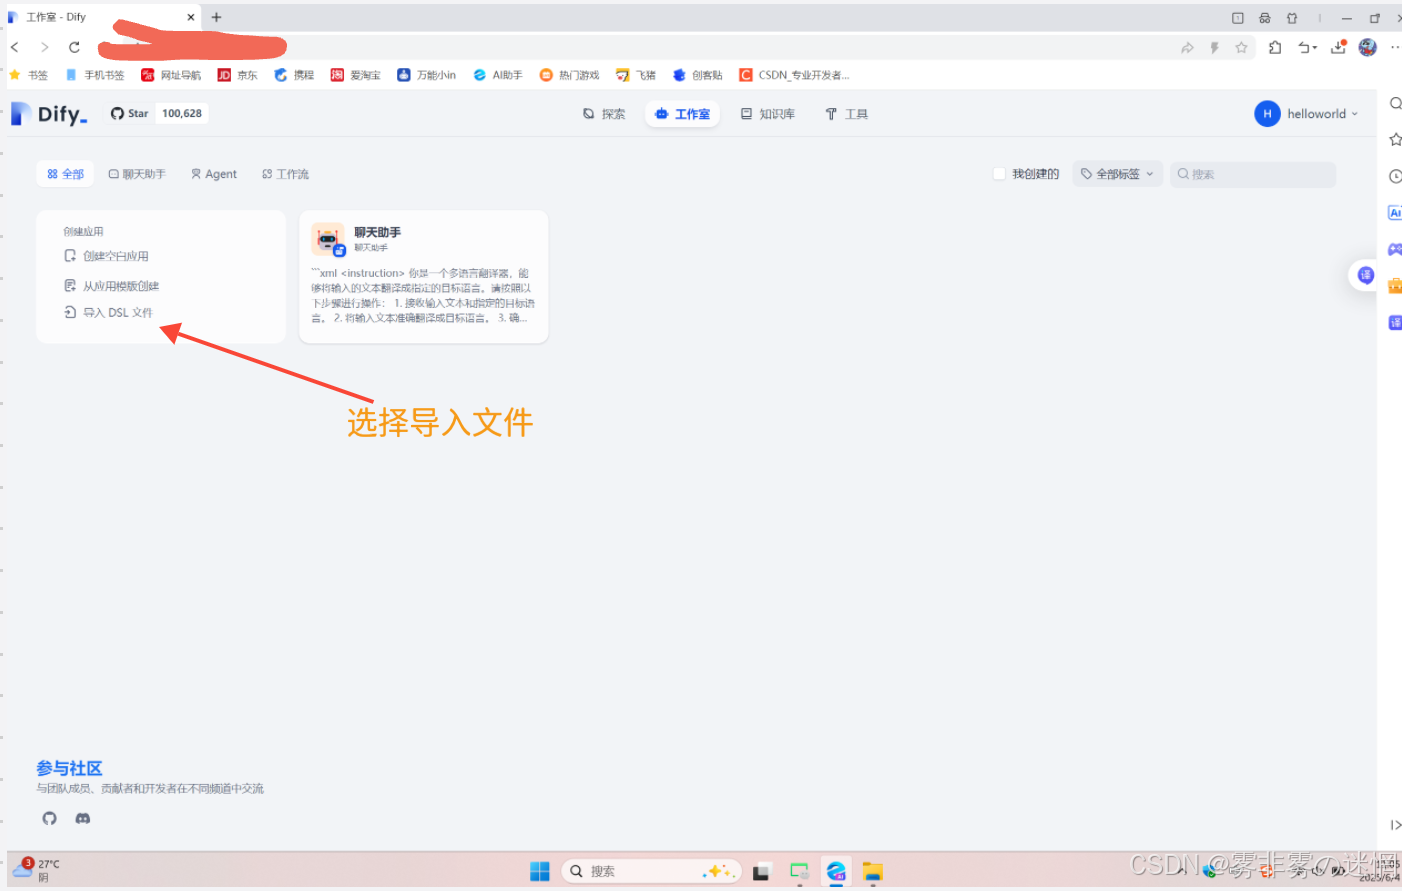Open the sidebar game controller icon
1402x891 pixels.
(x=1395, y=249)
